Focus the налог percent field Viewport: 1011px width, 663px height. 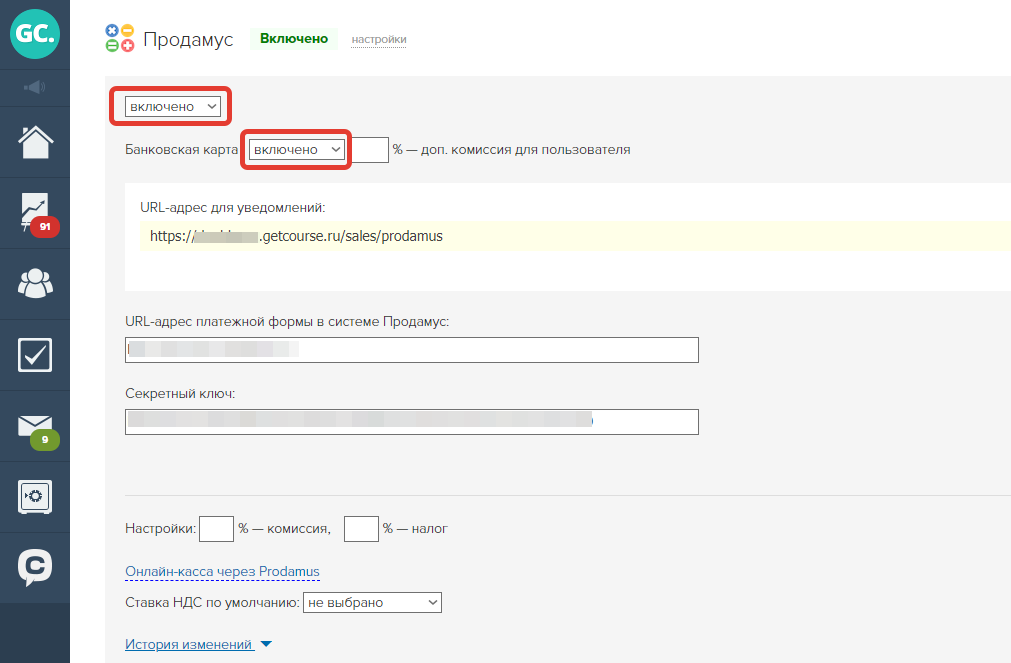tap(361, 529)
